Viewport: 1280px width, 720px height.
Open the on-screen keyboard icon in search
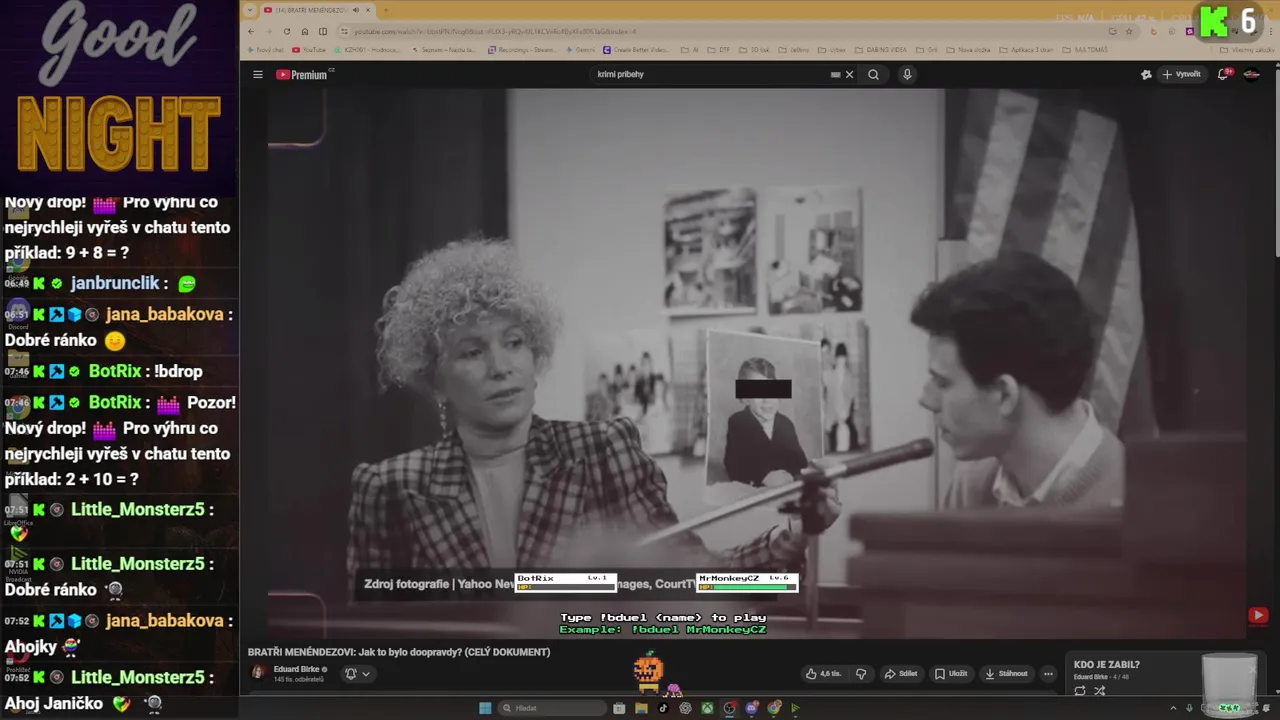point(835,74)
